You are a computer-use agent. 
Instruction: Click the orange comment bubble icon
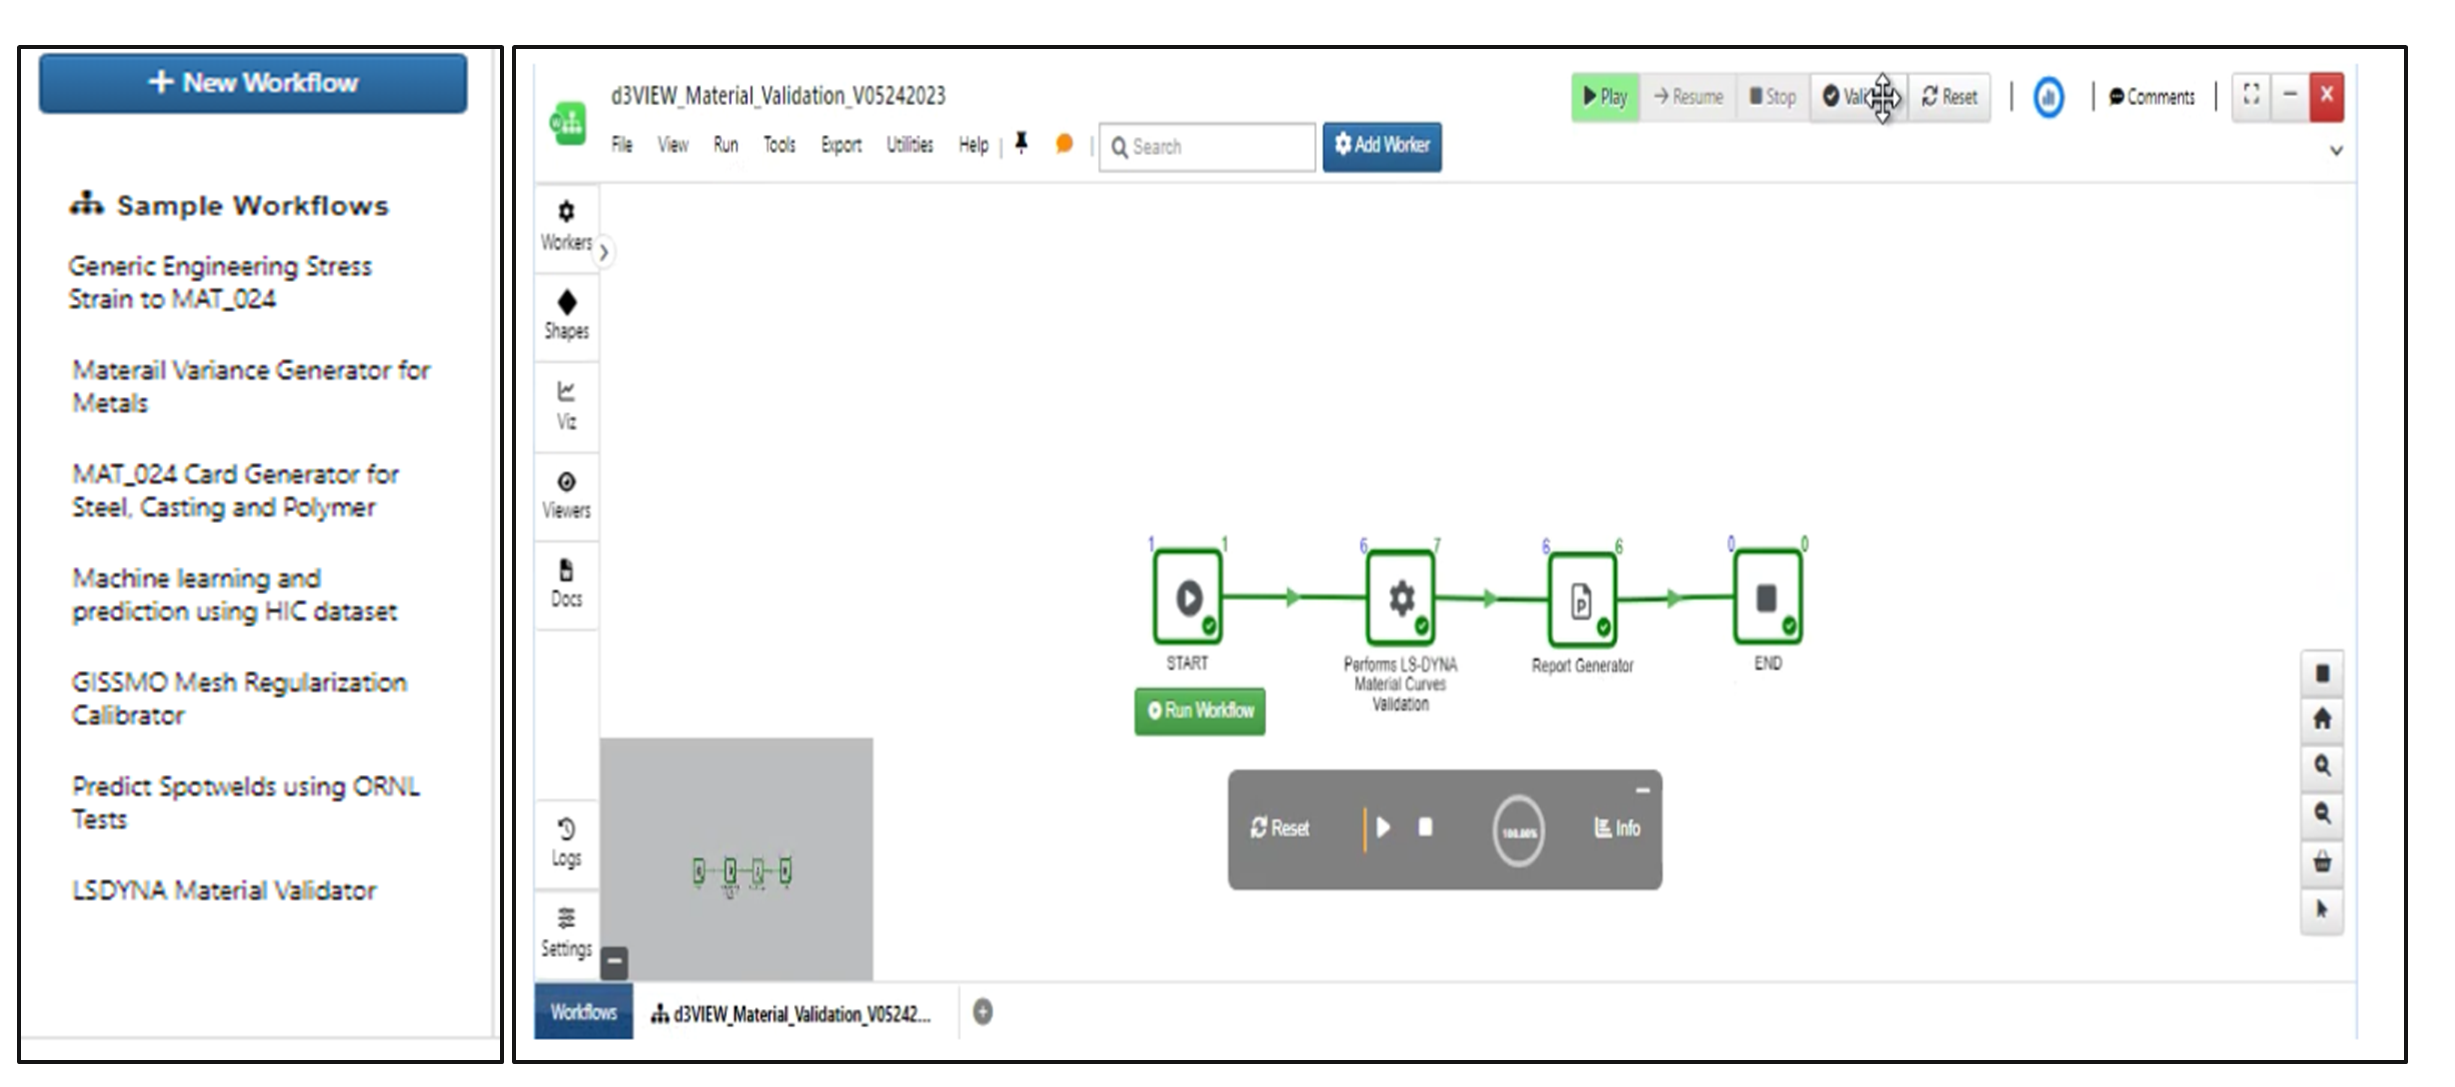point(1064,144)
